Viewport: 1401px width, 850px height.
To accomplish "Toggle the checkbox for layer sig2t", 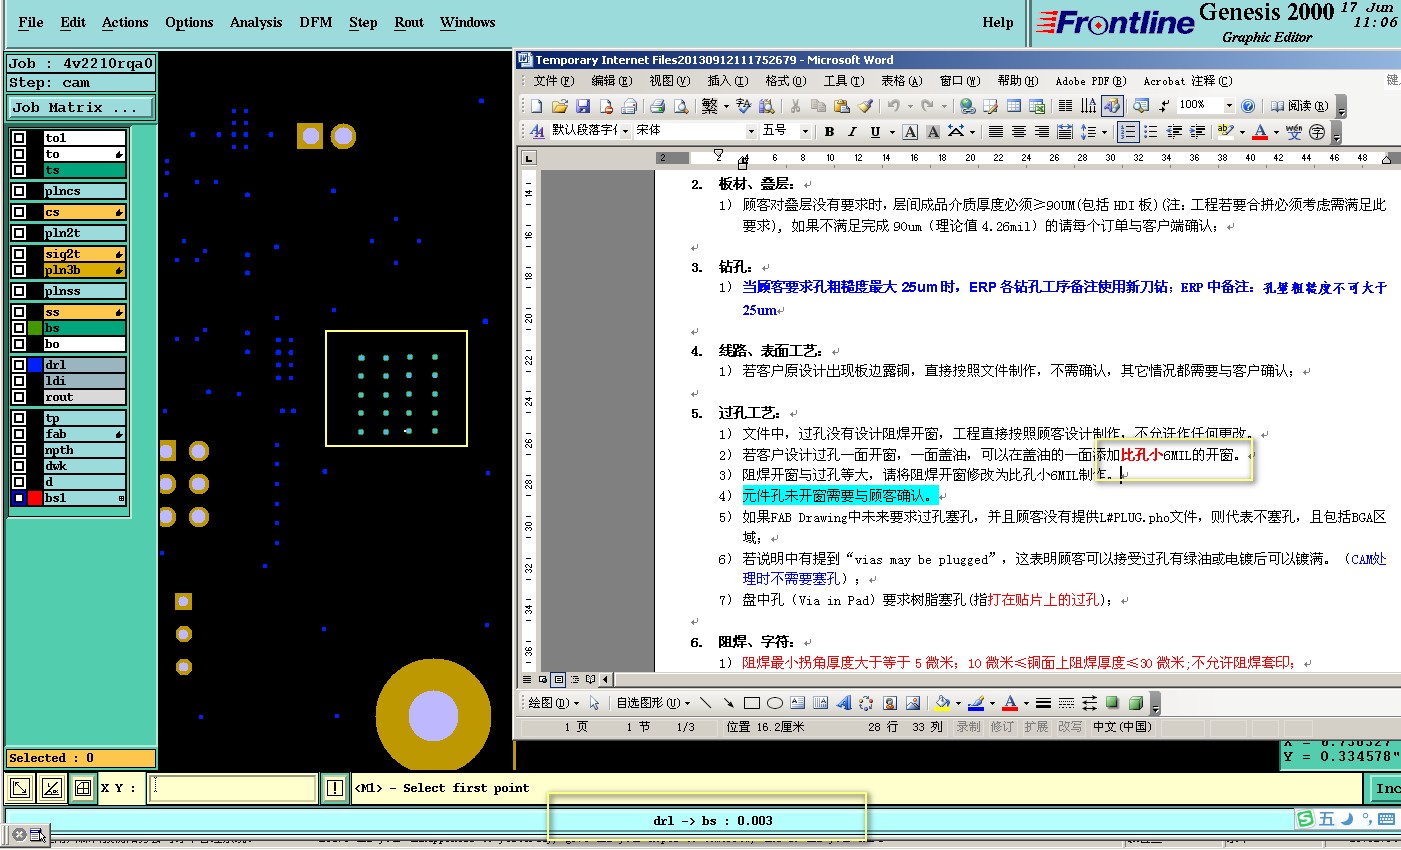I will (x=19, y=254).
